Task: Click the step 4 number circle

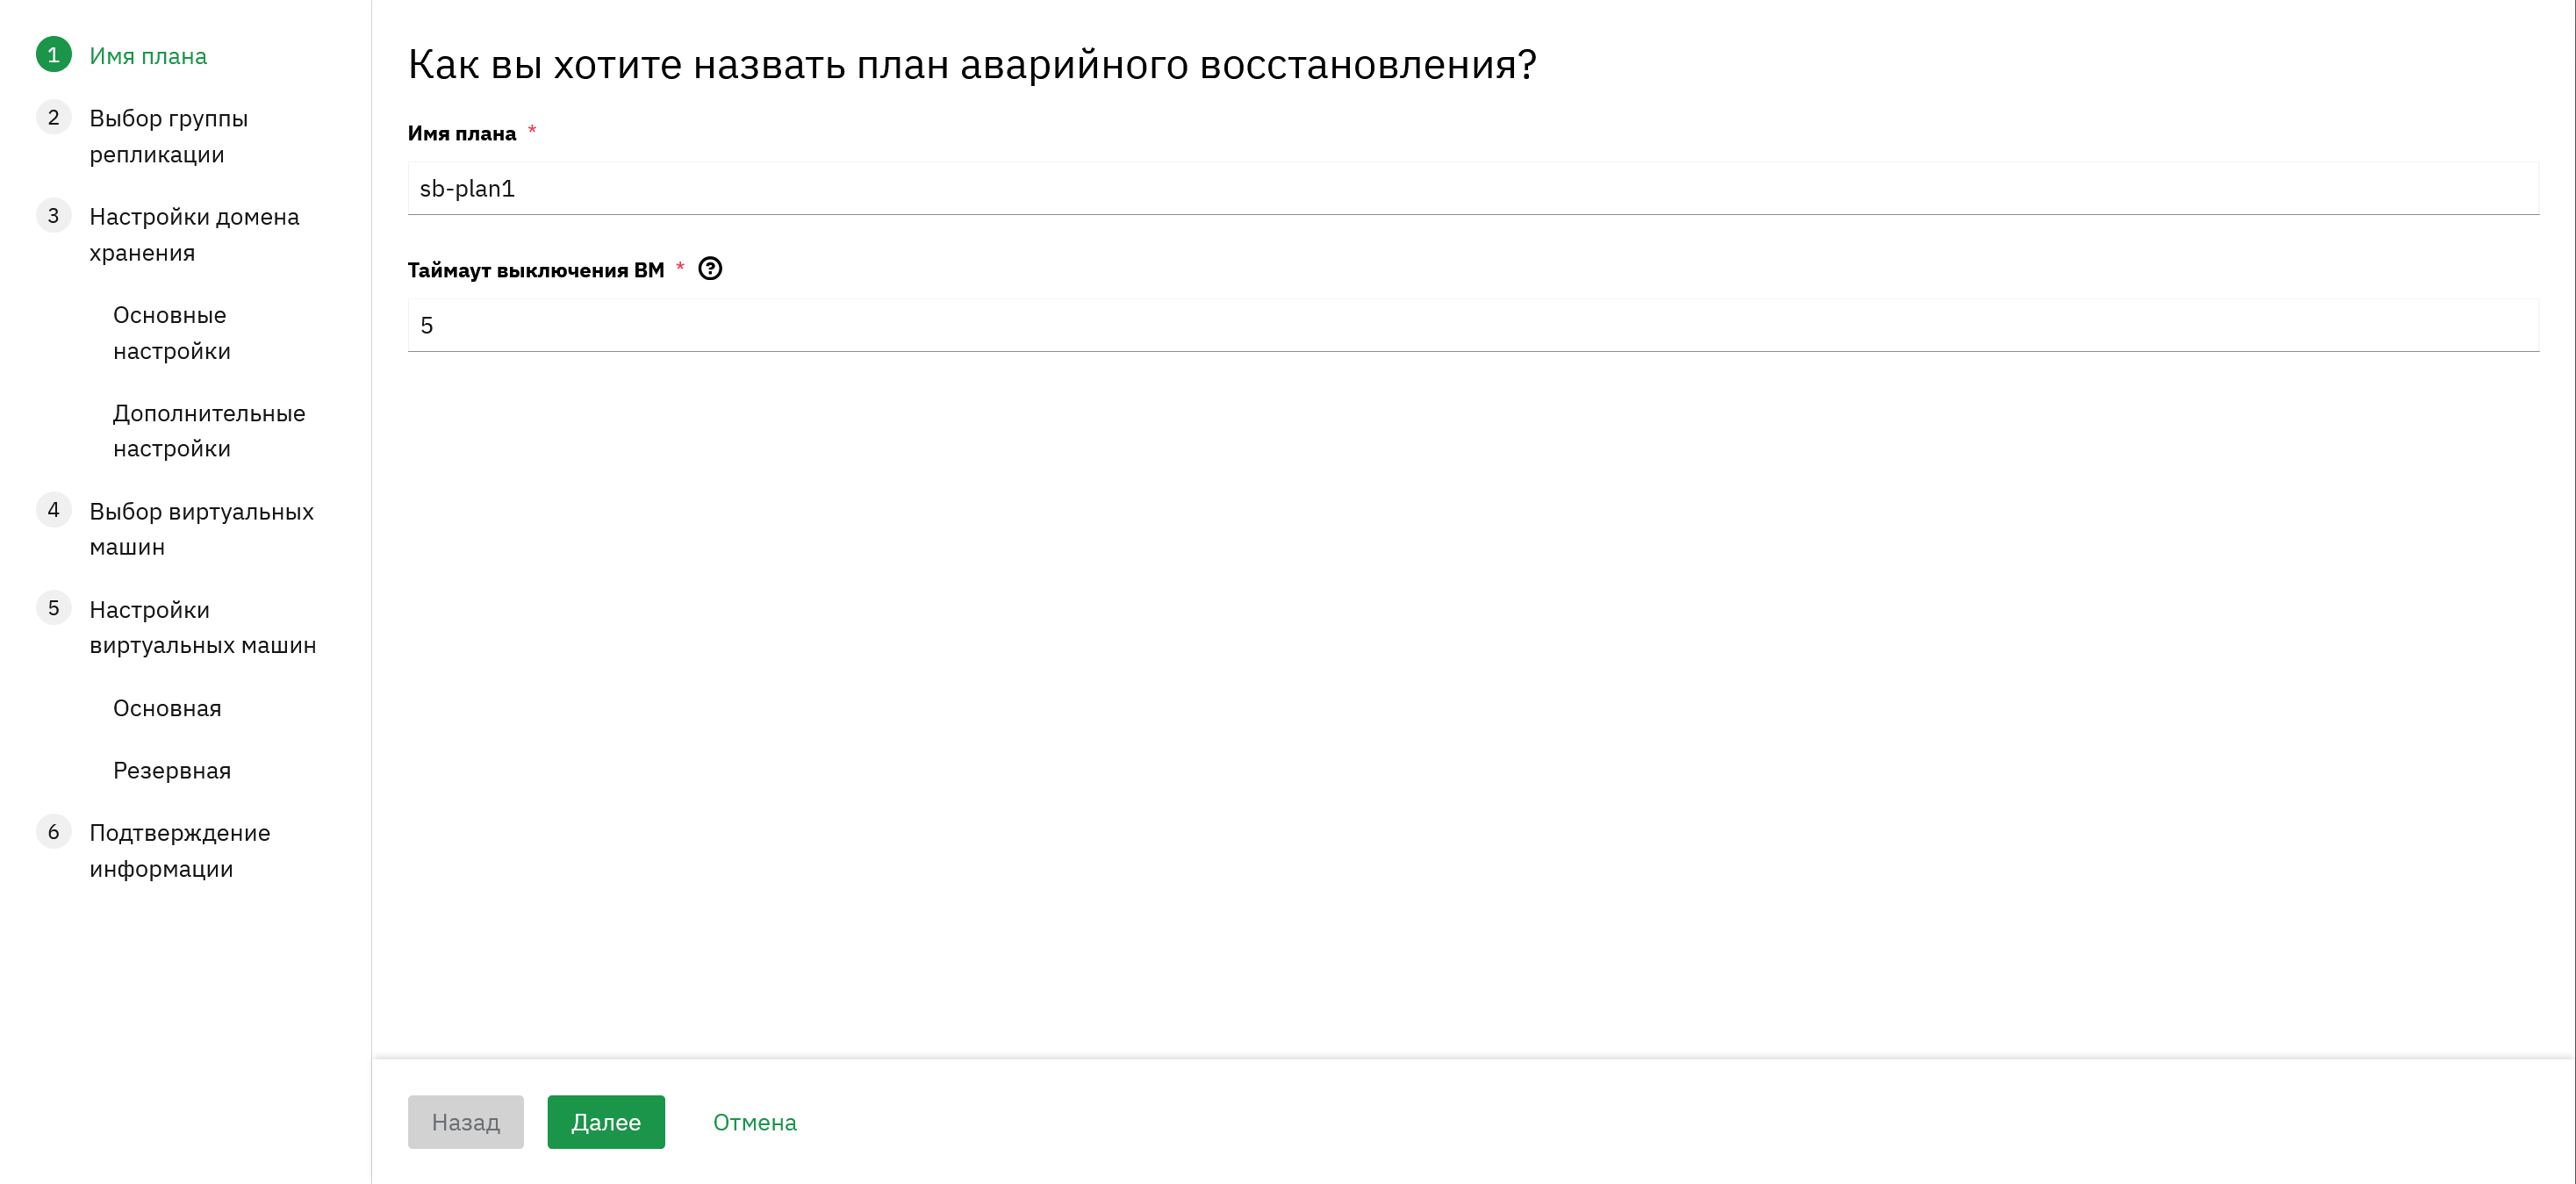Action: [54, 510]
